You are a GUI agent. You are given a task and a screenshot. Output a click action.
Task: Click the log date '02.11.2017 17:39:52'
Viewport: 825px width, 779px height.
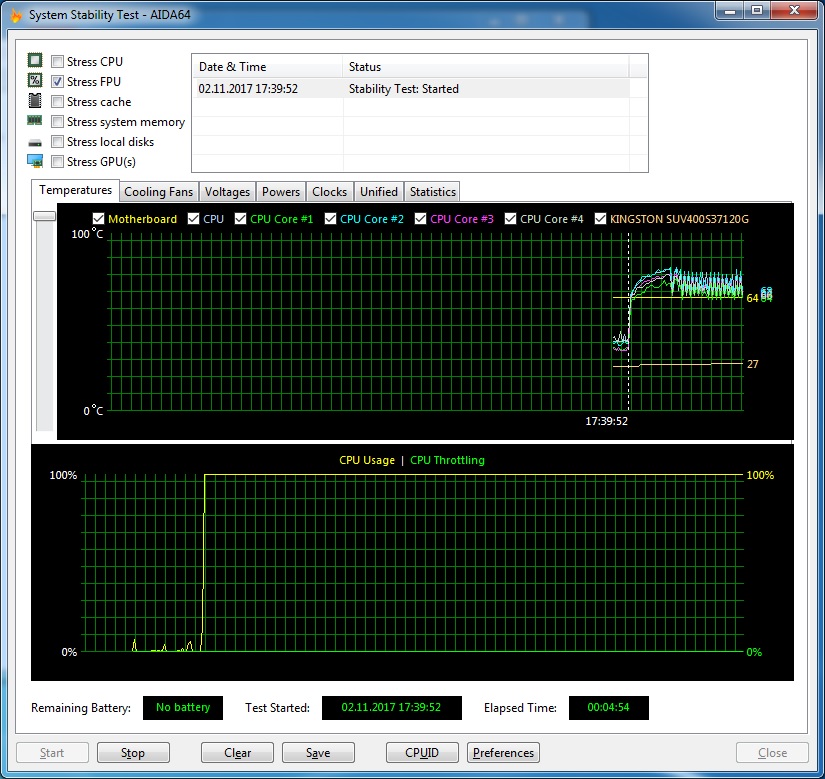click(248, 89)
